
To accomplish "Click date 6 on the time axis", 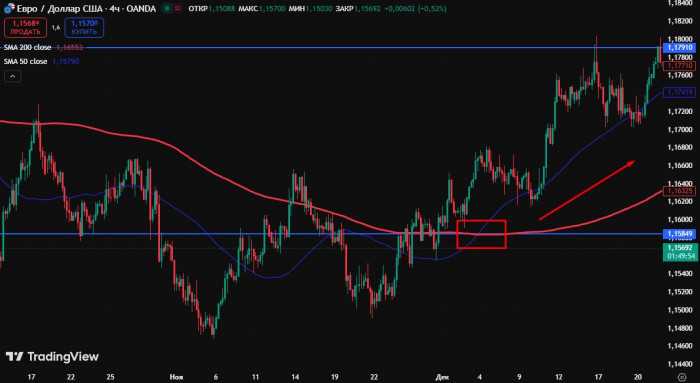I will [216, 377].
